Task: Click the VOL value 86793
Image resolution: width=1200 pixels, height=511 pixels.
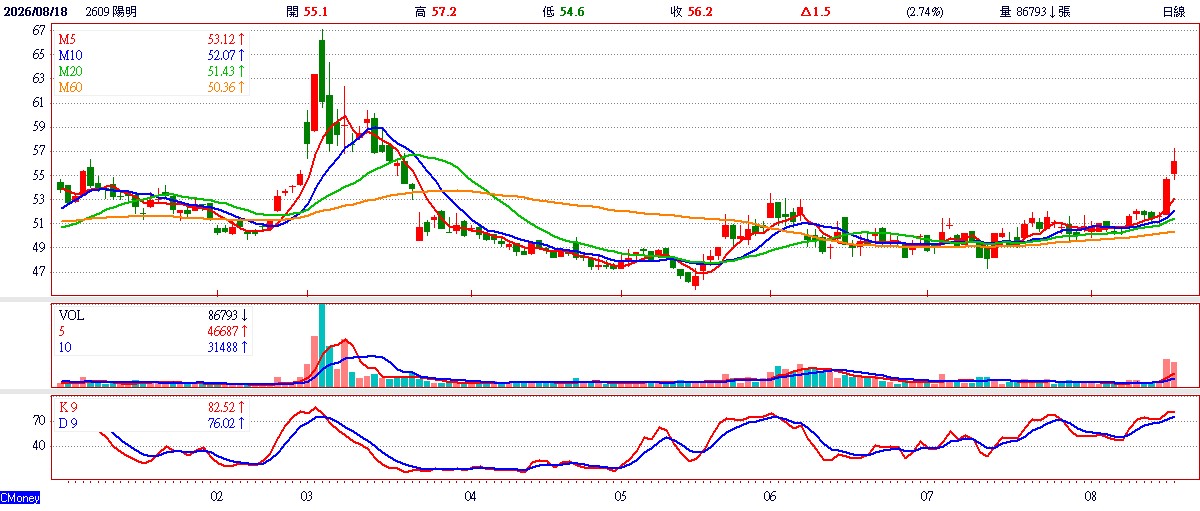Action: [x=221, y=314]
